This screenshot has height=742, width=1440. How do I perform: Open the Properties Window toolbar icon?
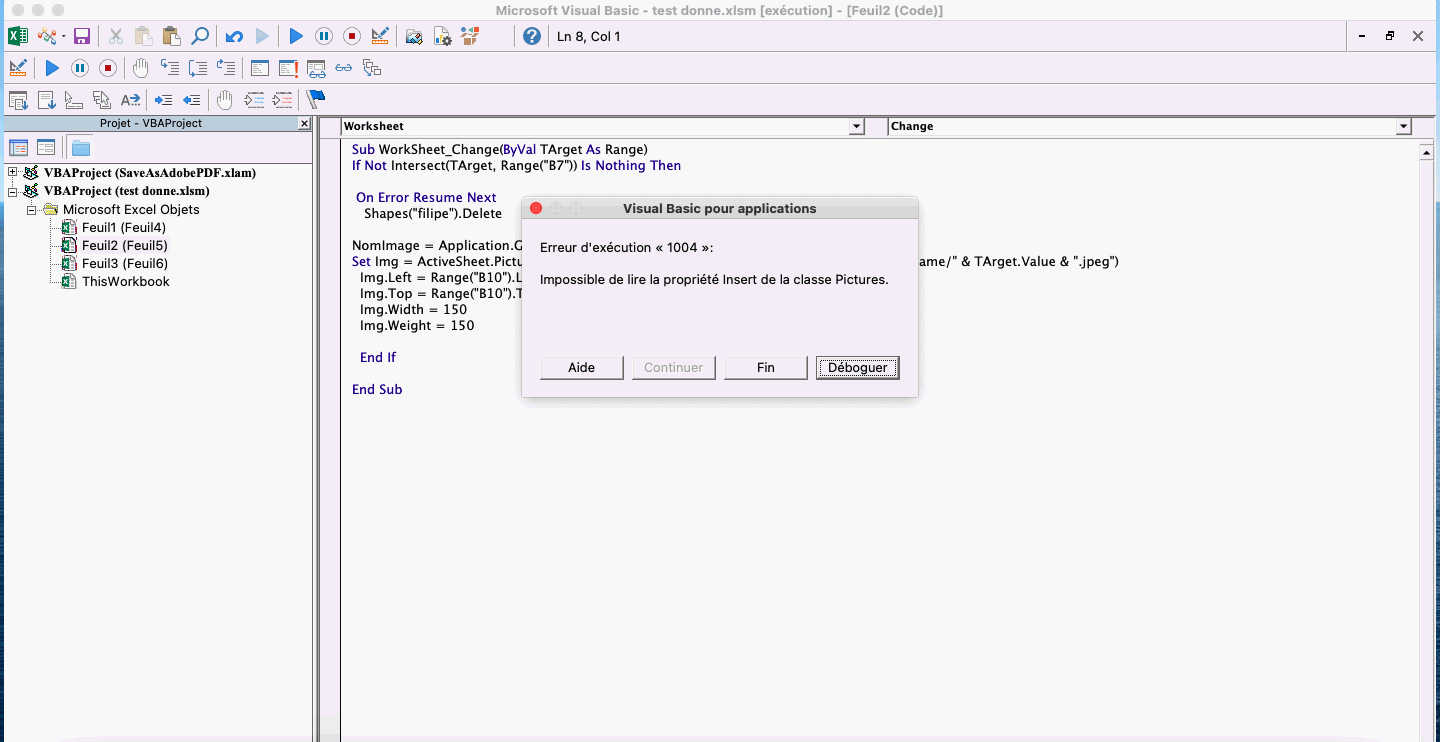pyautogui.click(x=442, y=36)
